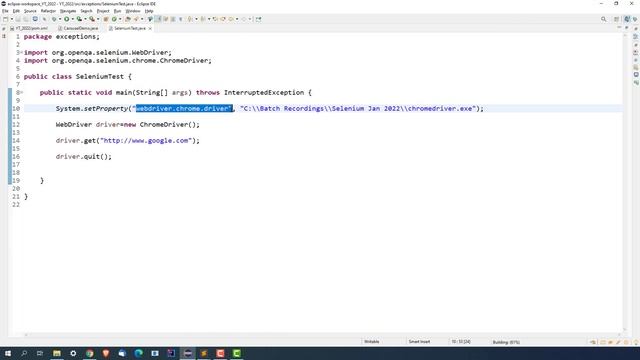The image size is (640, 360).
Task: Click the highlighted webdriver.chrome.driver string
Action: click(x=184, y=109)
